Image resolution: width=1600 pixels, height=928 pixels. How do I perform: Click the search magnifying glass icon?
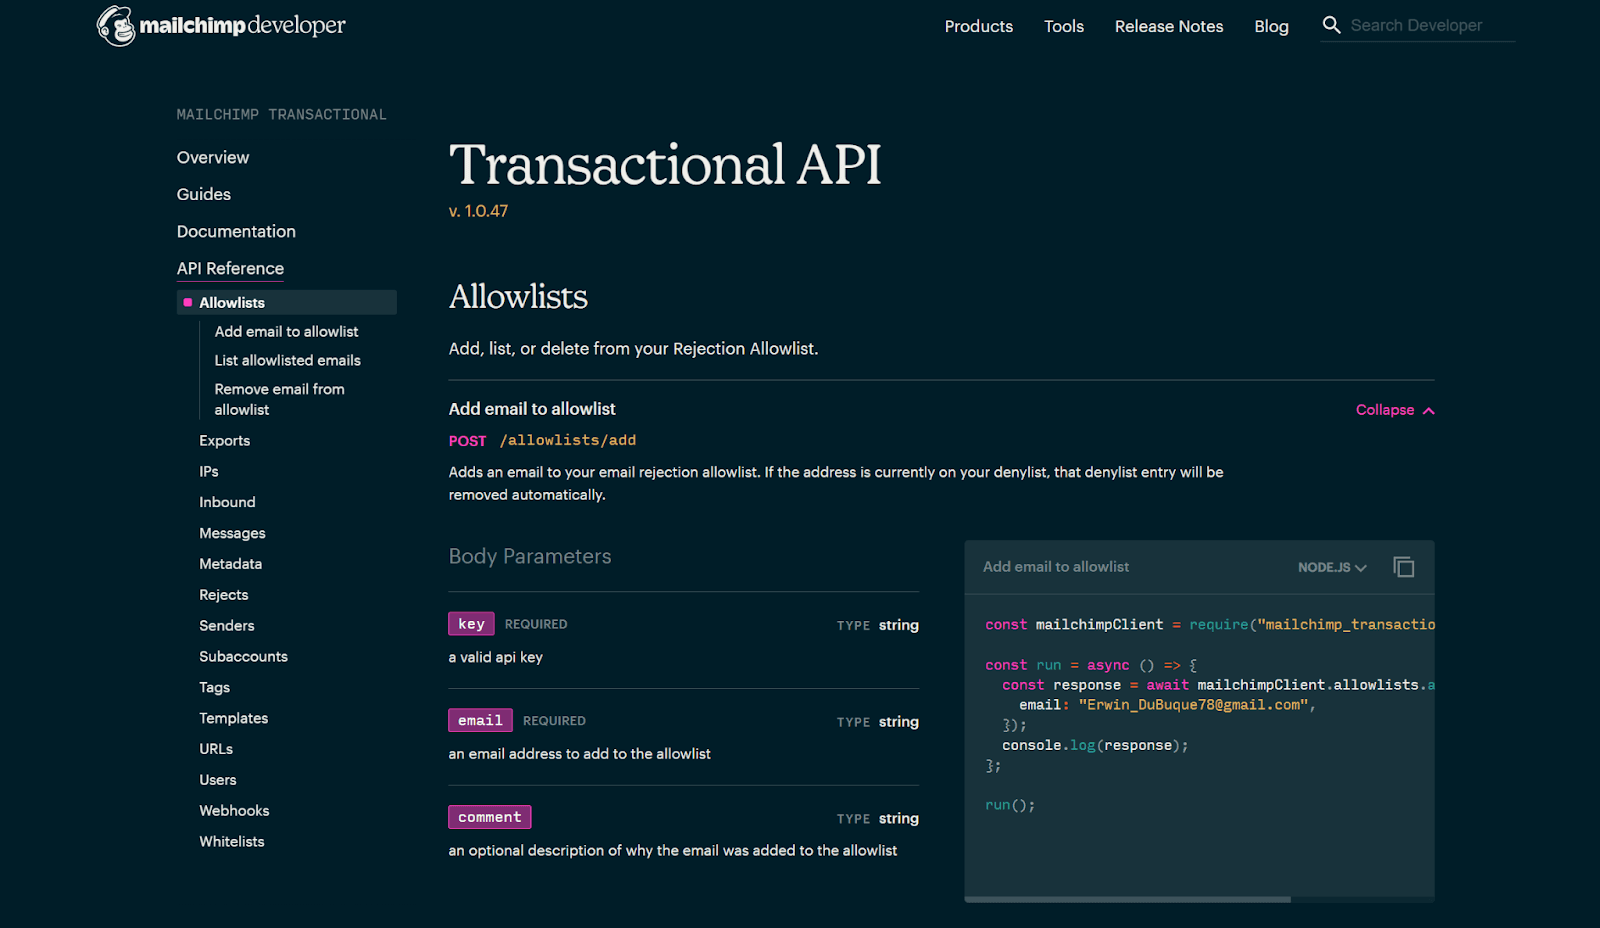(1331, 25)
